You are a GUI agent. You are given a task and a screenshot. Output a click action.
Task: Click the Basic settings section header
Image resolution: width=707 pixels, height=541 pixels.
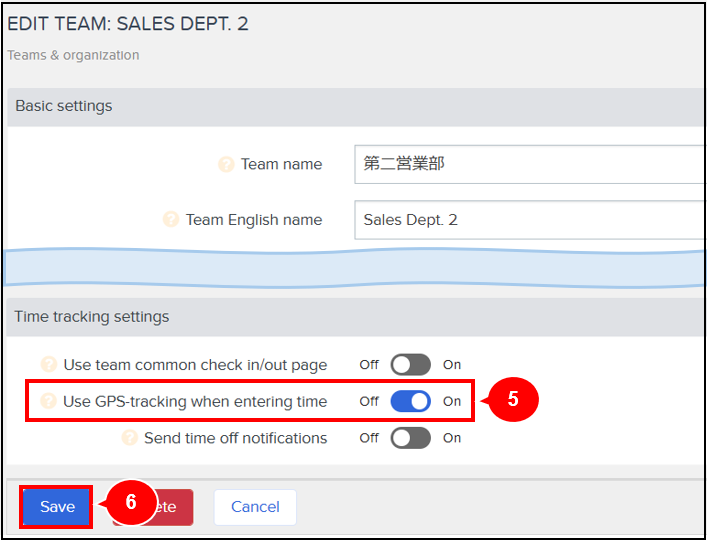click(x=356, y=107)
